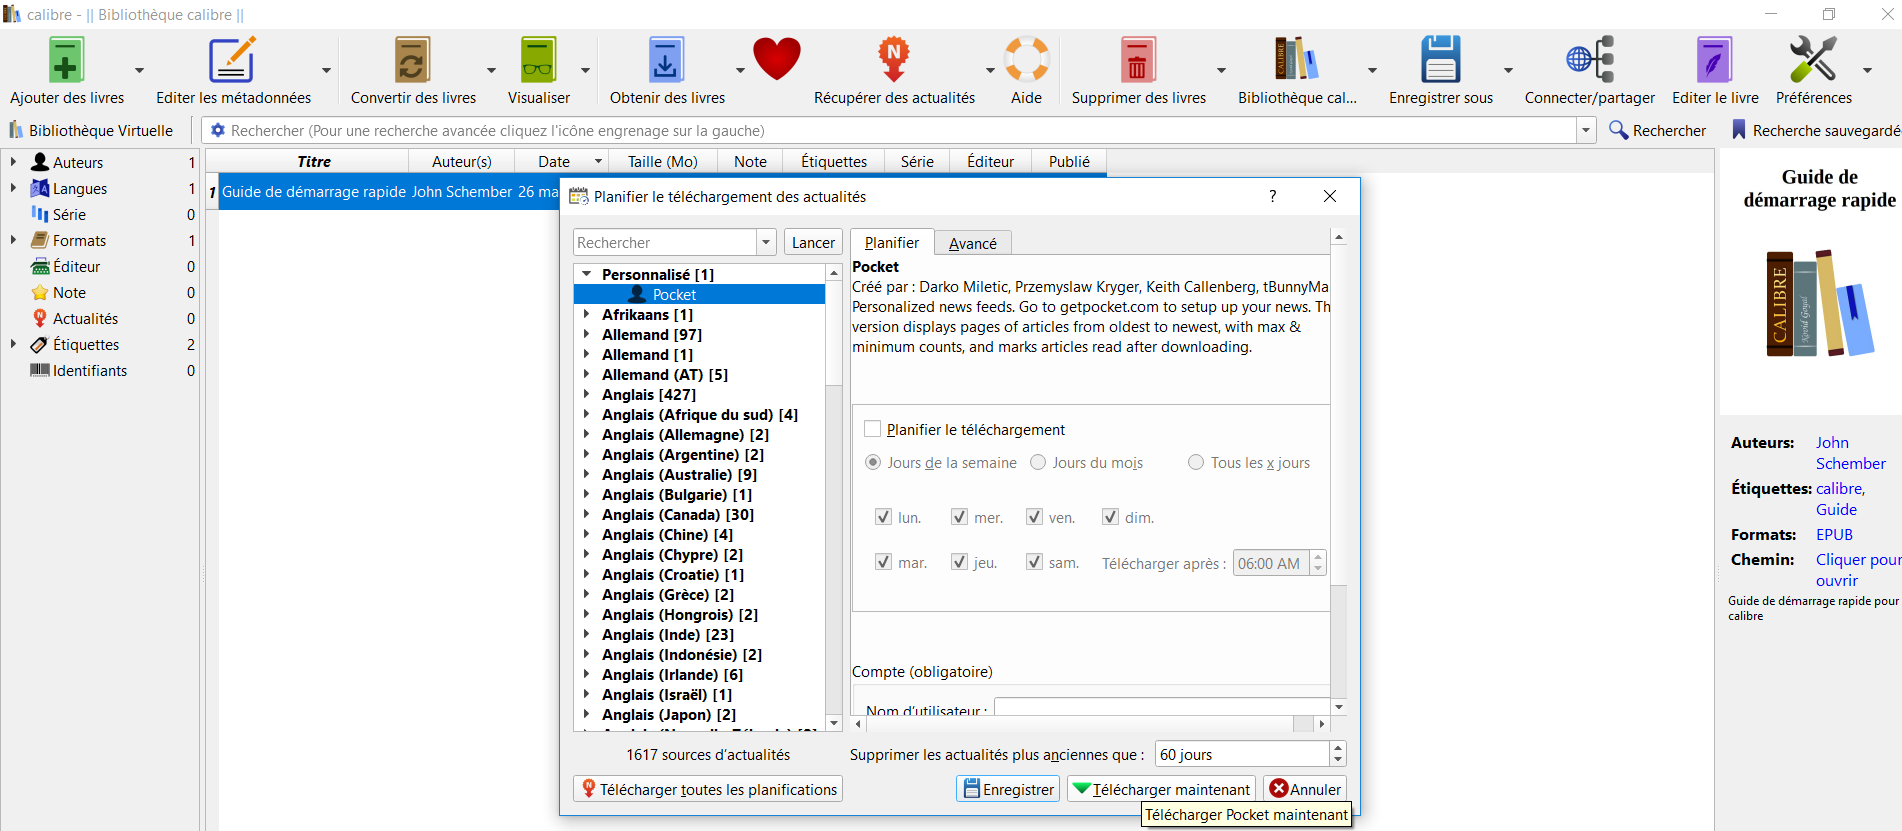Click the Rechercher magnifier button
1902x831 pixels.
pyautogui.click(x=1658, y=130)
